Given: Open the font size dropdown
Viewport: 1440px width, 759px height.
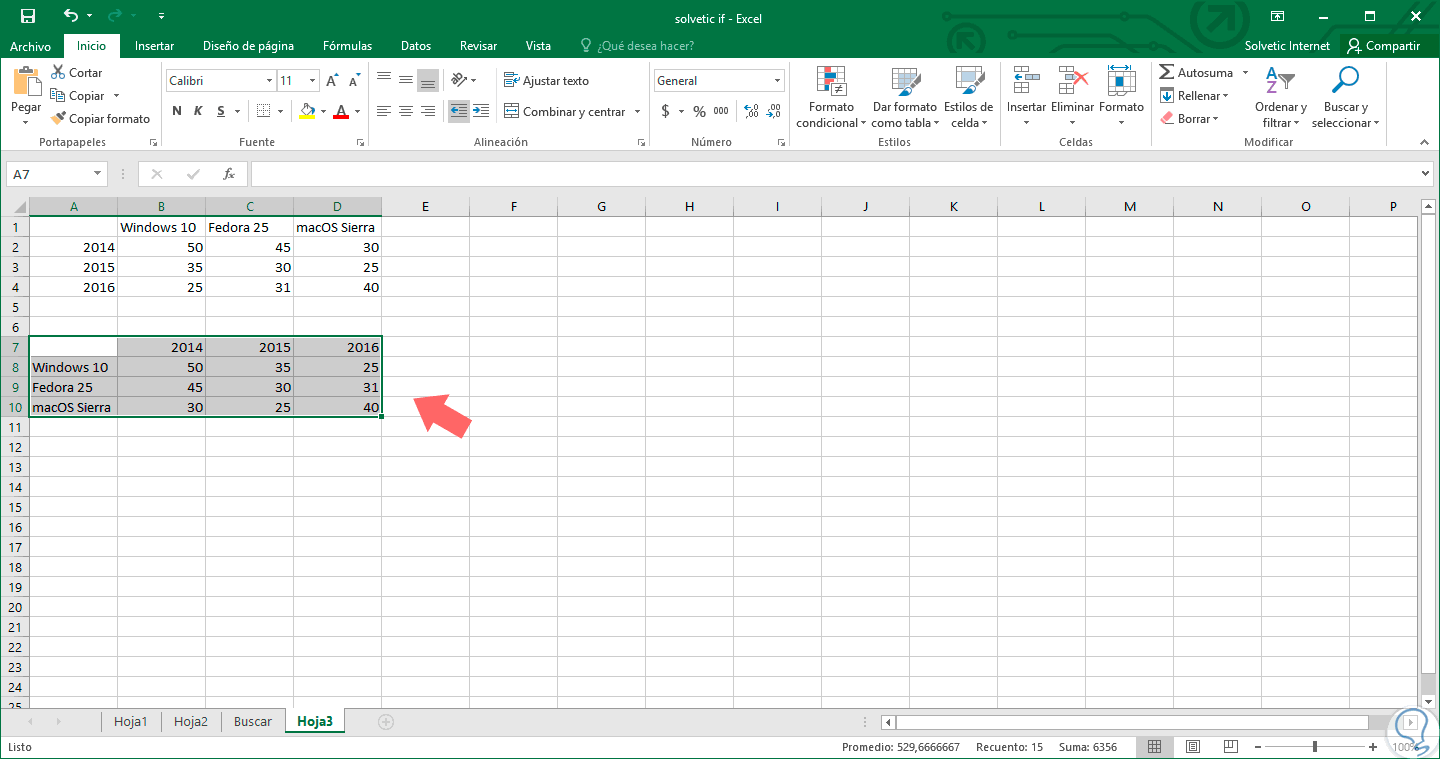Looking at the screenshot, I should pos(313,81).
